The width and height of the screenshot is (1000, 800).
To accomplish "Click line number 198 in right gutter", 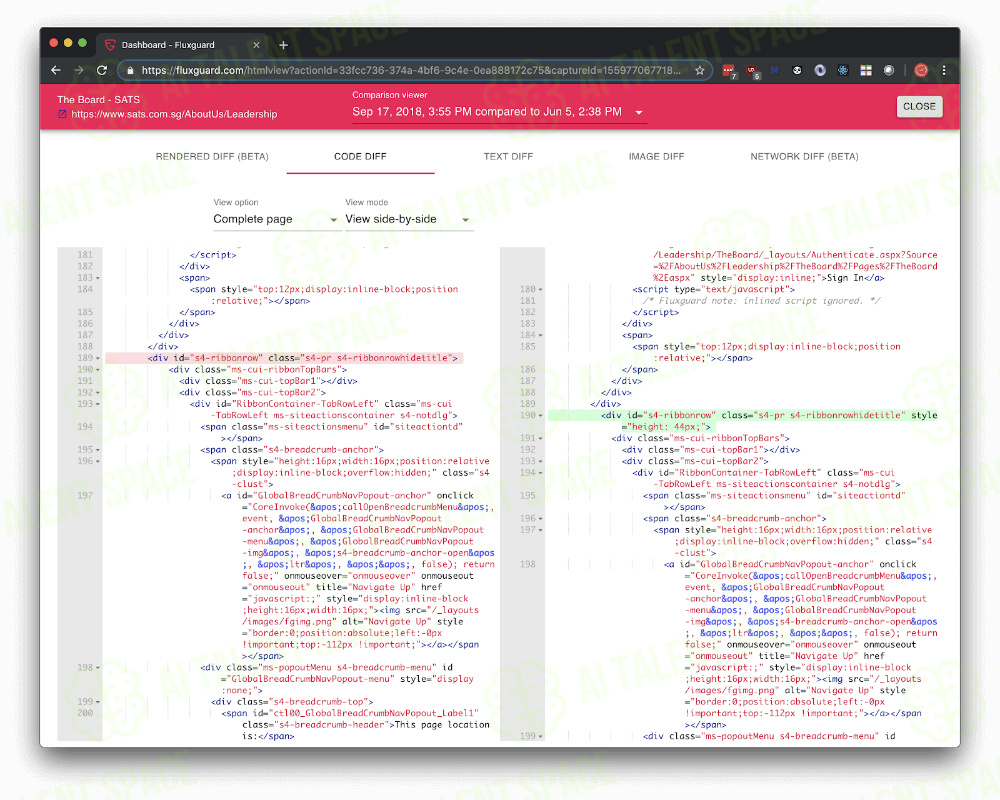I will 527,565.
